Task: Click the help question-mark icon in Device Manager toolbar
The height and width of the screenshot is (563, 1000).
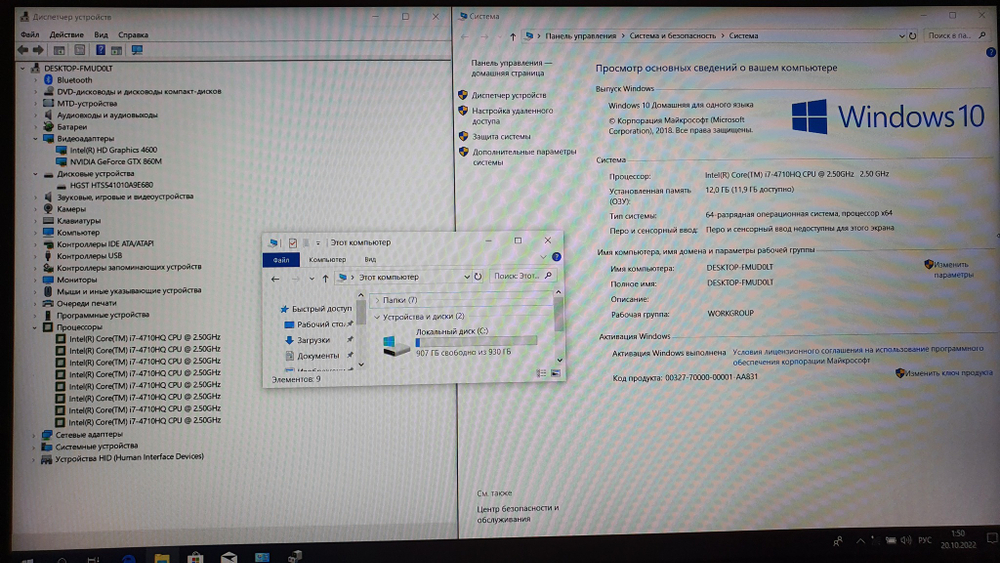Action: [100, 50]
